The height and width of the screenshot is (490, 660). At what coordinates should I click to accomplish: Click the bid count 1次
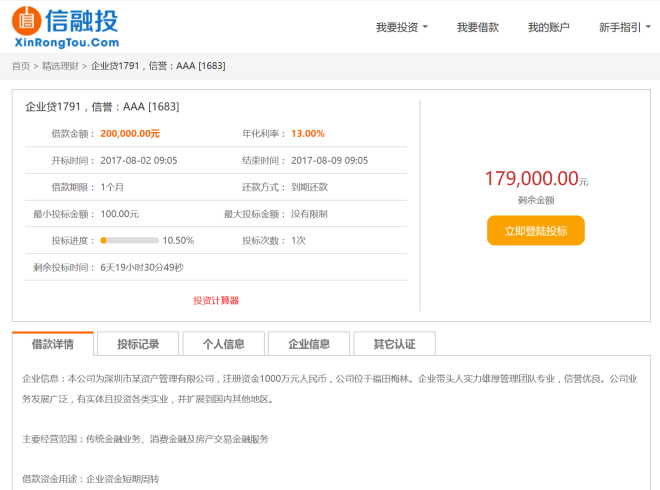click(x=298, y=240)
